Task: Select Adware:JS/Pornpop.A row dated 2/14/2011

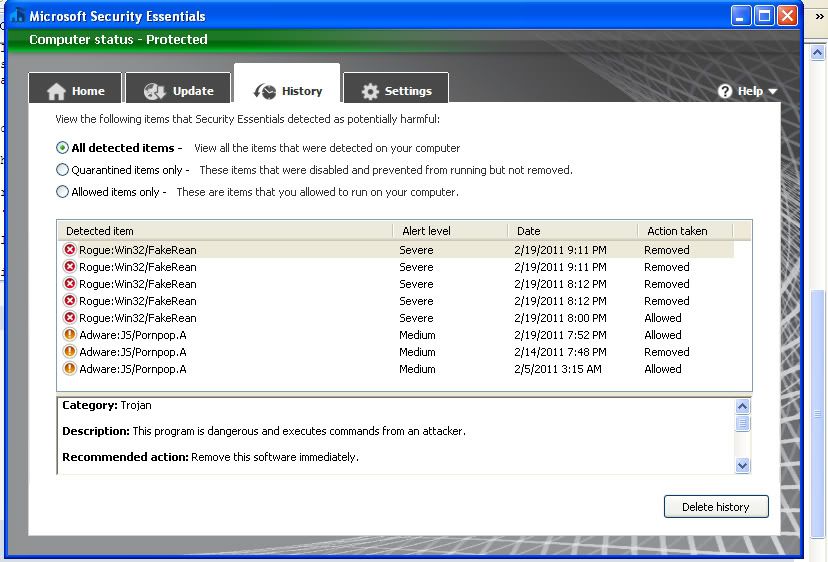Action: [x=396, y=352]
